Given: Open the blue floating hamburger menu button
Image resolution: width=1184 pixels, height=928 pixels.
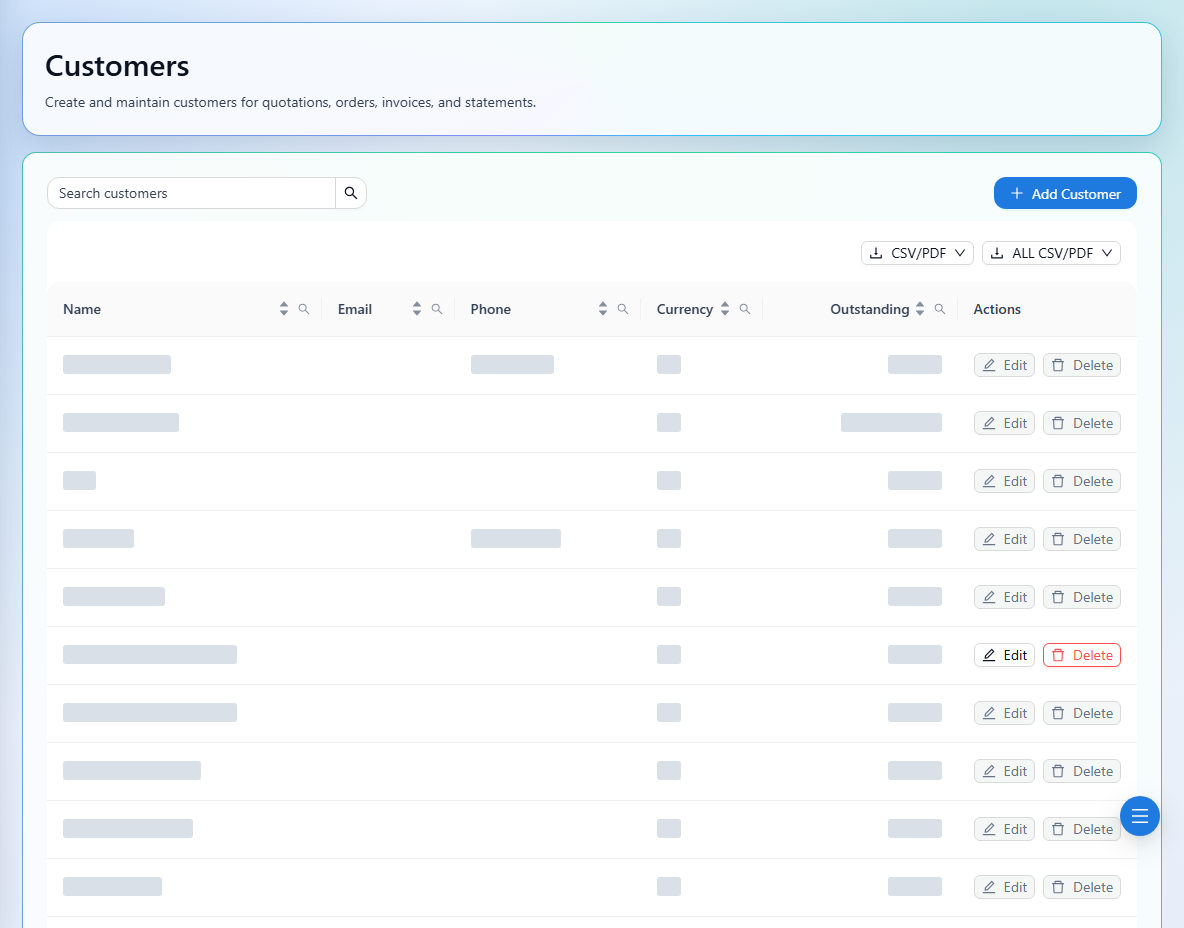Looking at the screenshot, I should point(1139,816).
